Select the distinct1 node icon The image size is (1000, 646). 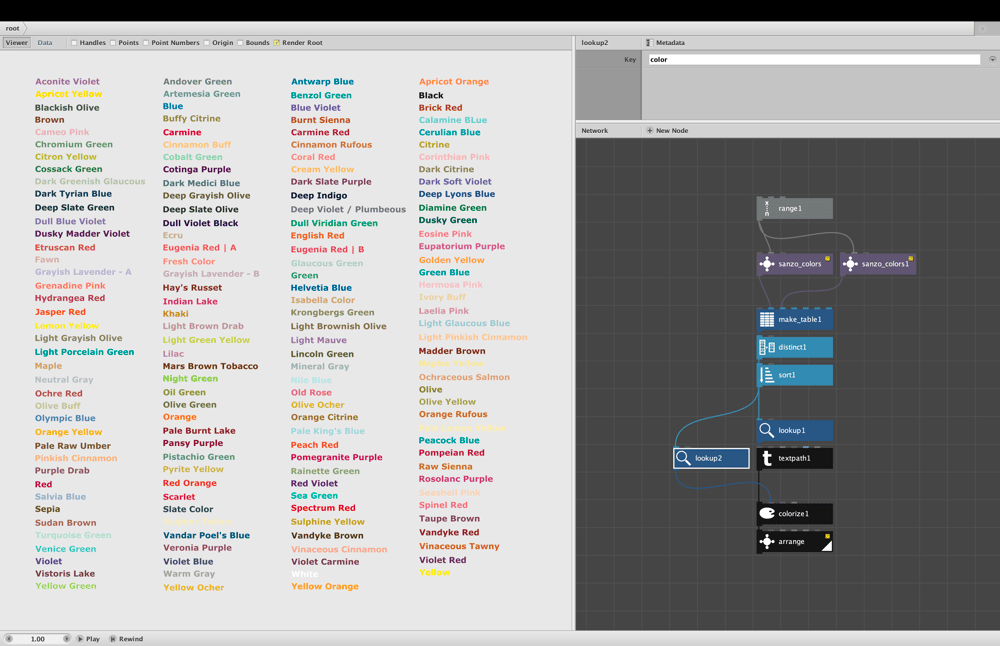[x=767, y=348]
